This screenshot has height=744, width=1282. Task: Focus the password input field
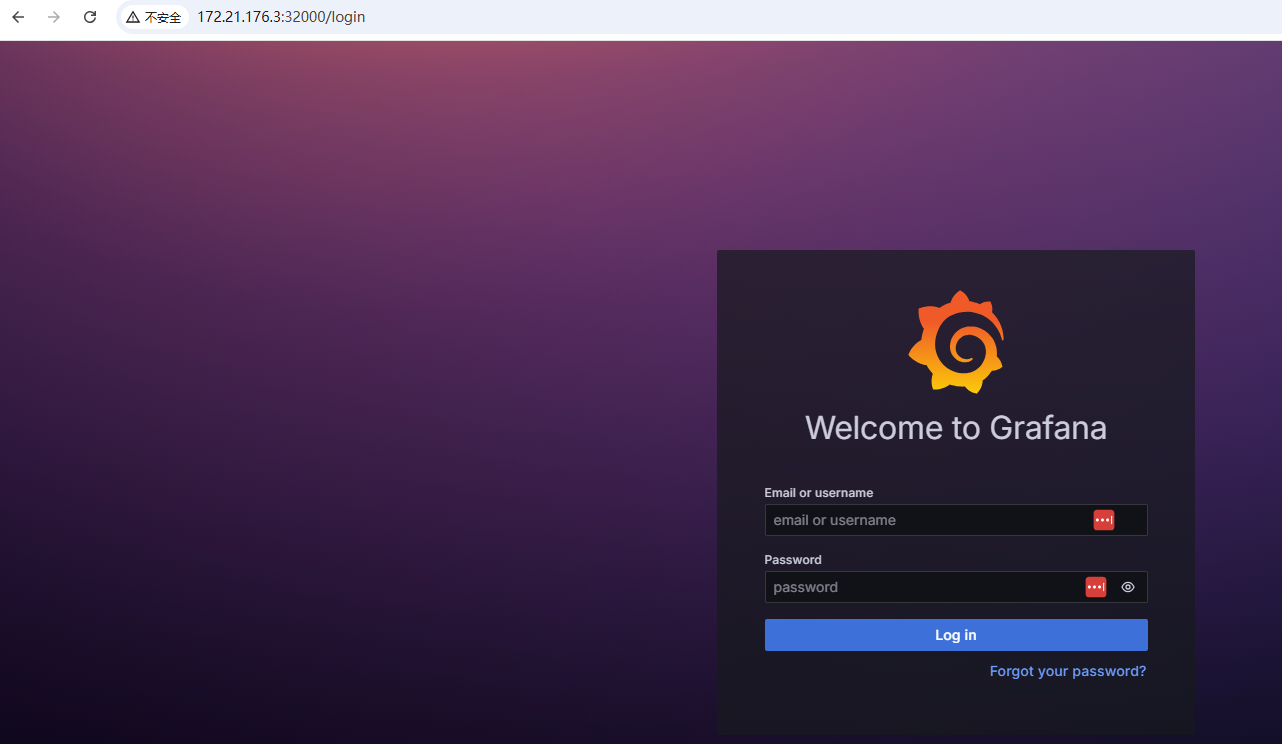coord(956,587)
